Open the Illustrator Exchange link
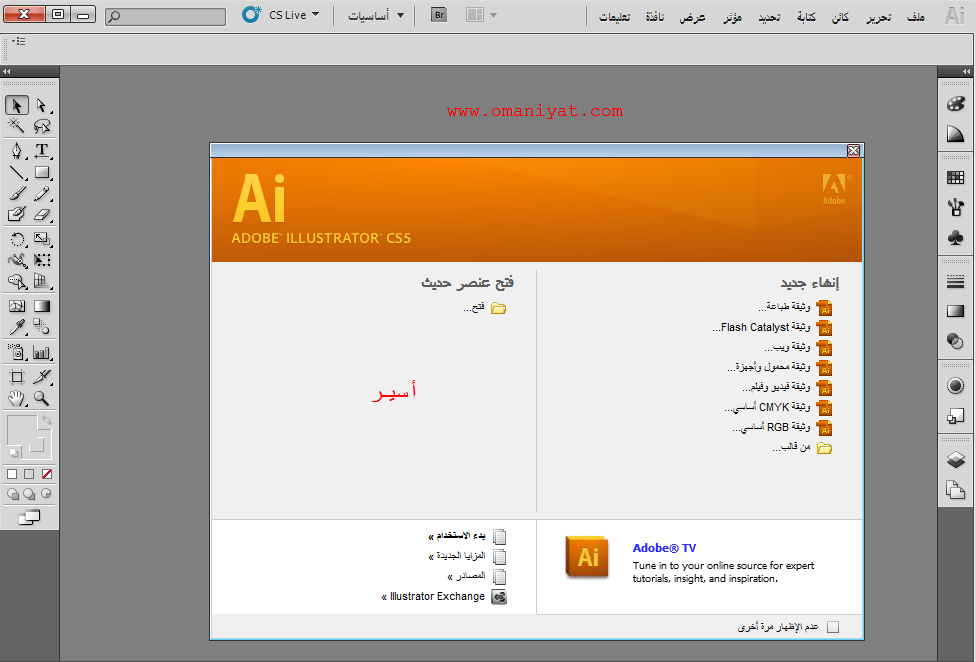976x662 pixels. [444, 597]
